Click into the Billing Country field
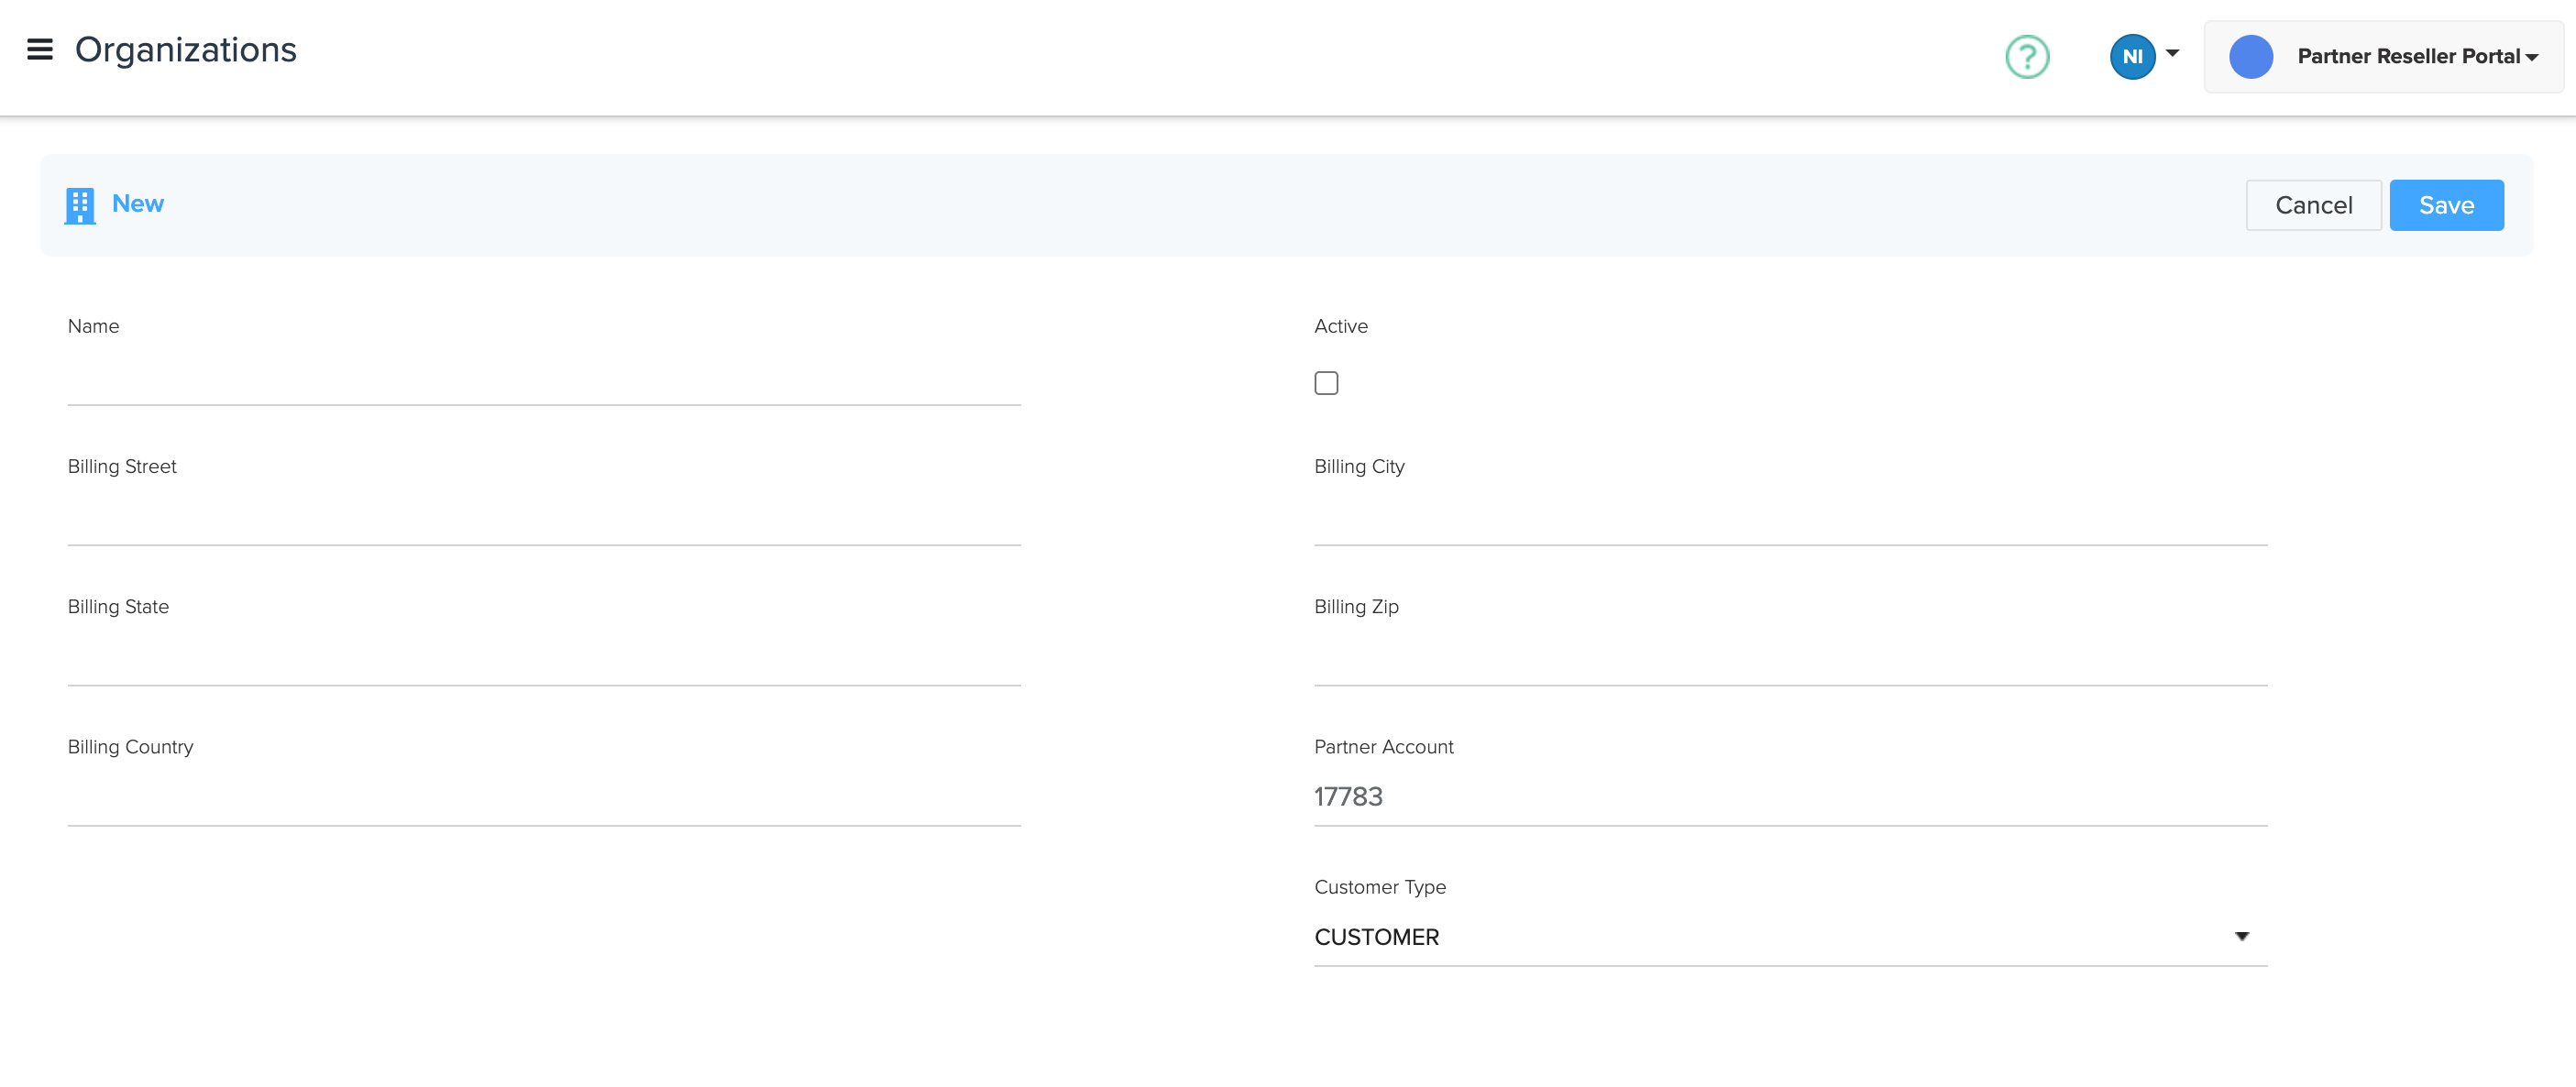Image resolution: width=2576 pixels, height=1087 pixels. pos(543,799)
